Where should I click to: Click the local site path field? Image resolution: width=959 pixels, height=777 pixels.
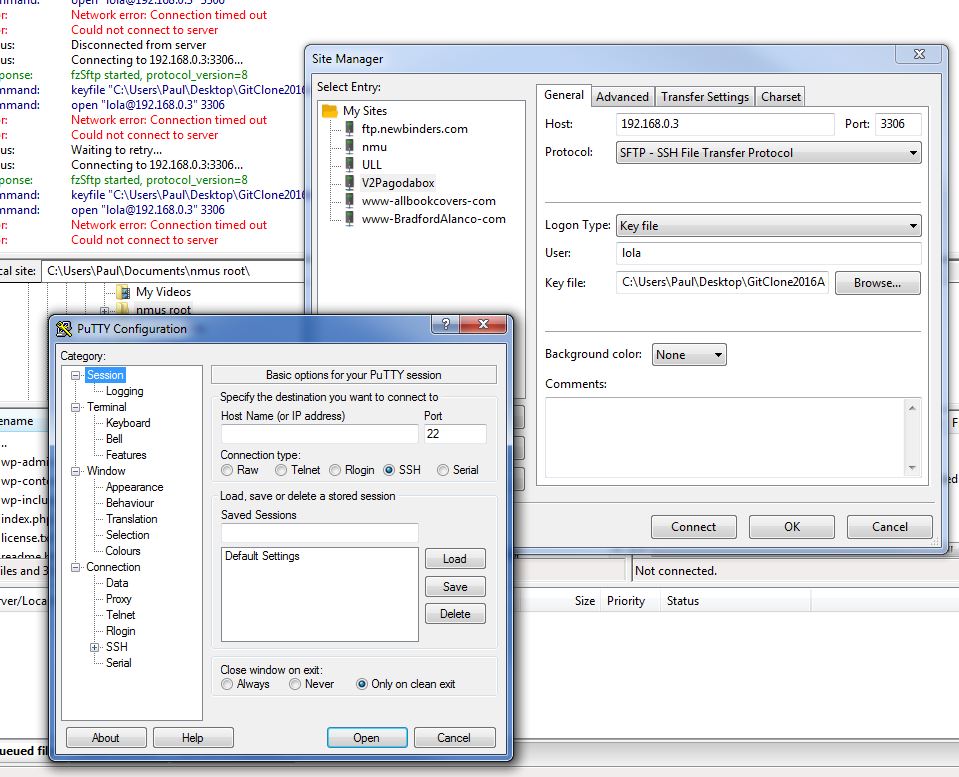[x=174, y=271]
